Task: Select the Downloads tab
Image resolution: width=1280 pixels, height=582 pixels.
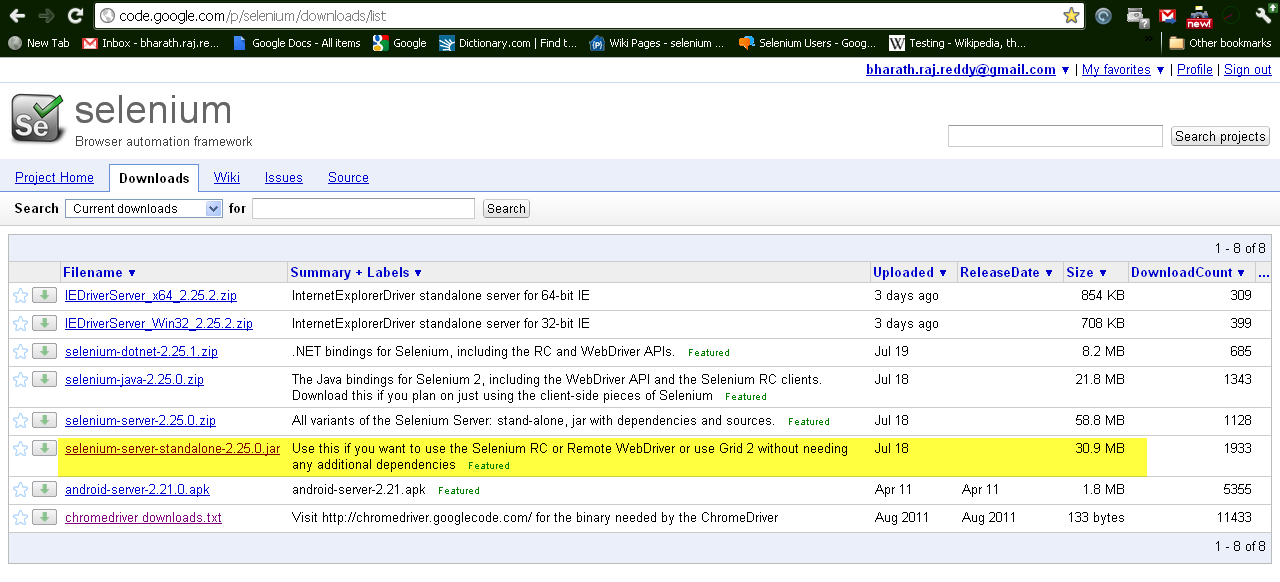Action: (x=154, y=178)
